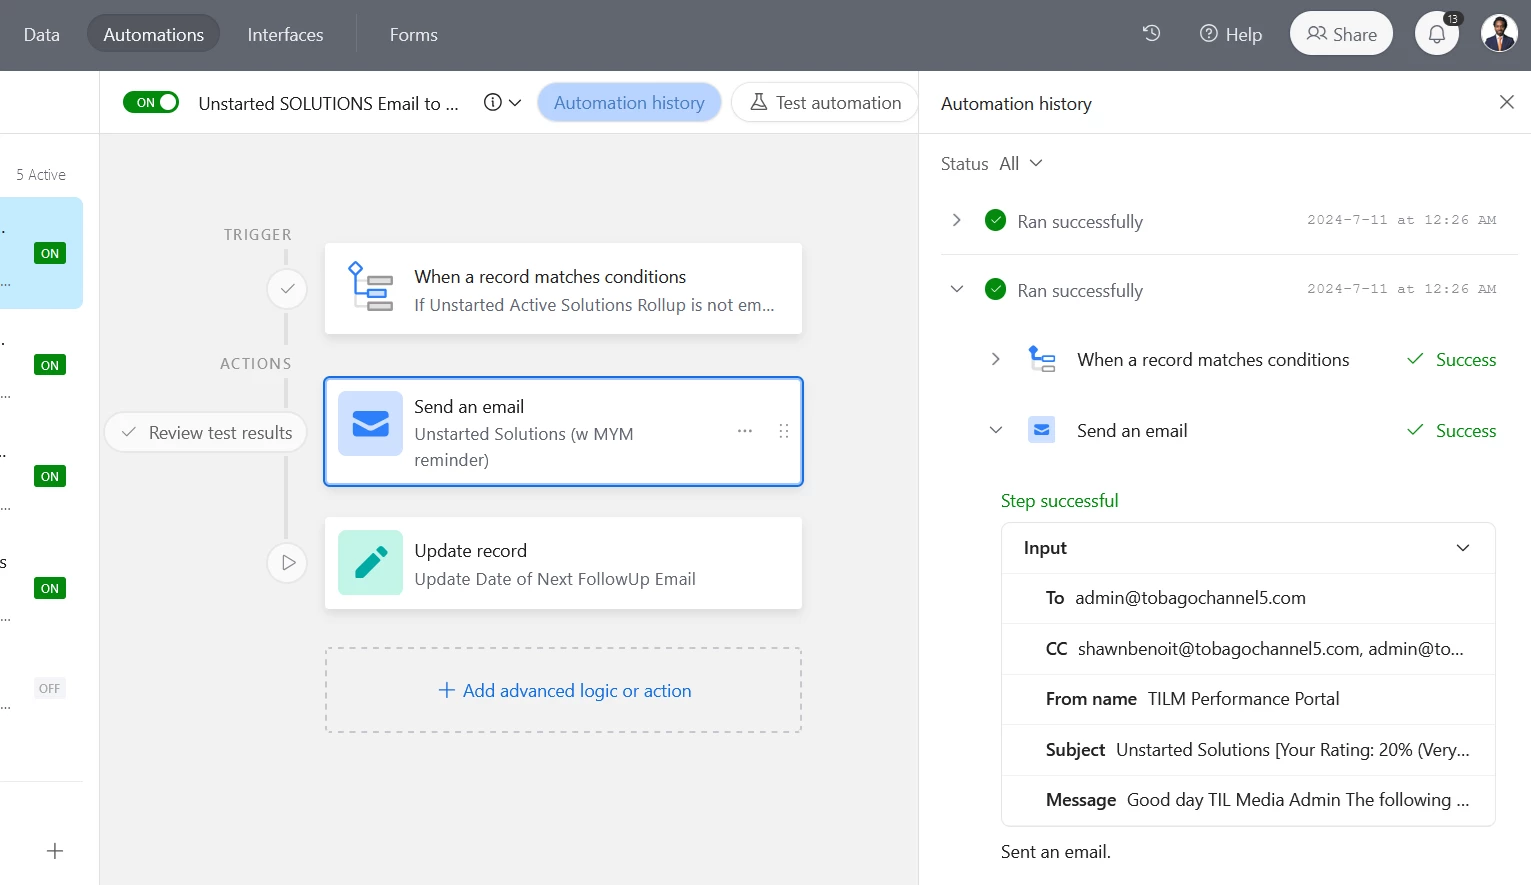Toggle the second ON badge in sidebar

50,365
